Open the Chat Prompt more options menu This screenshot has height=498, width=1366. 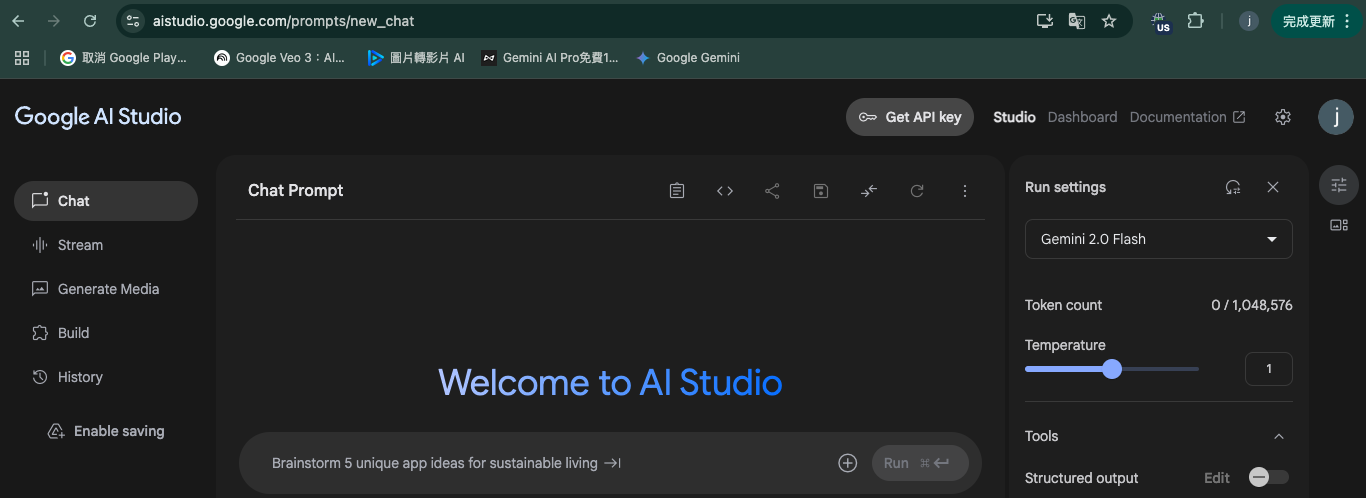point(965,191)
